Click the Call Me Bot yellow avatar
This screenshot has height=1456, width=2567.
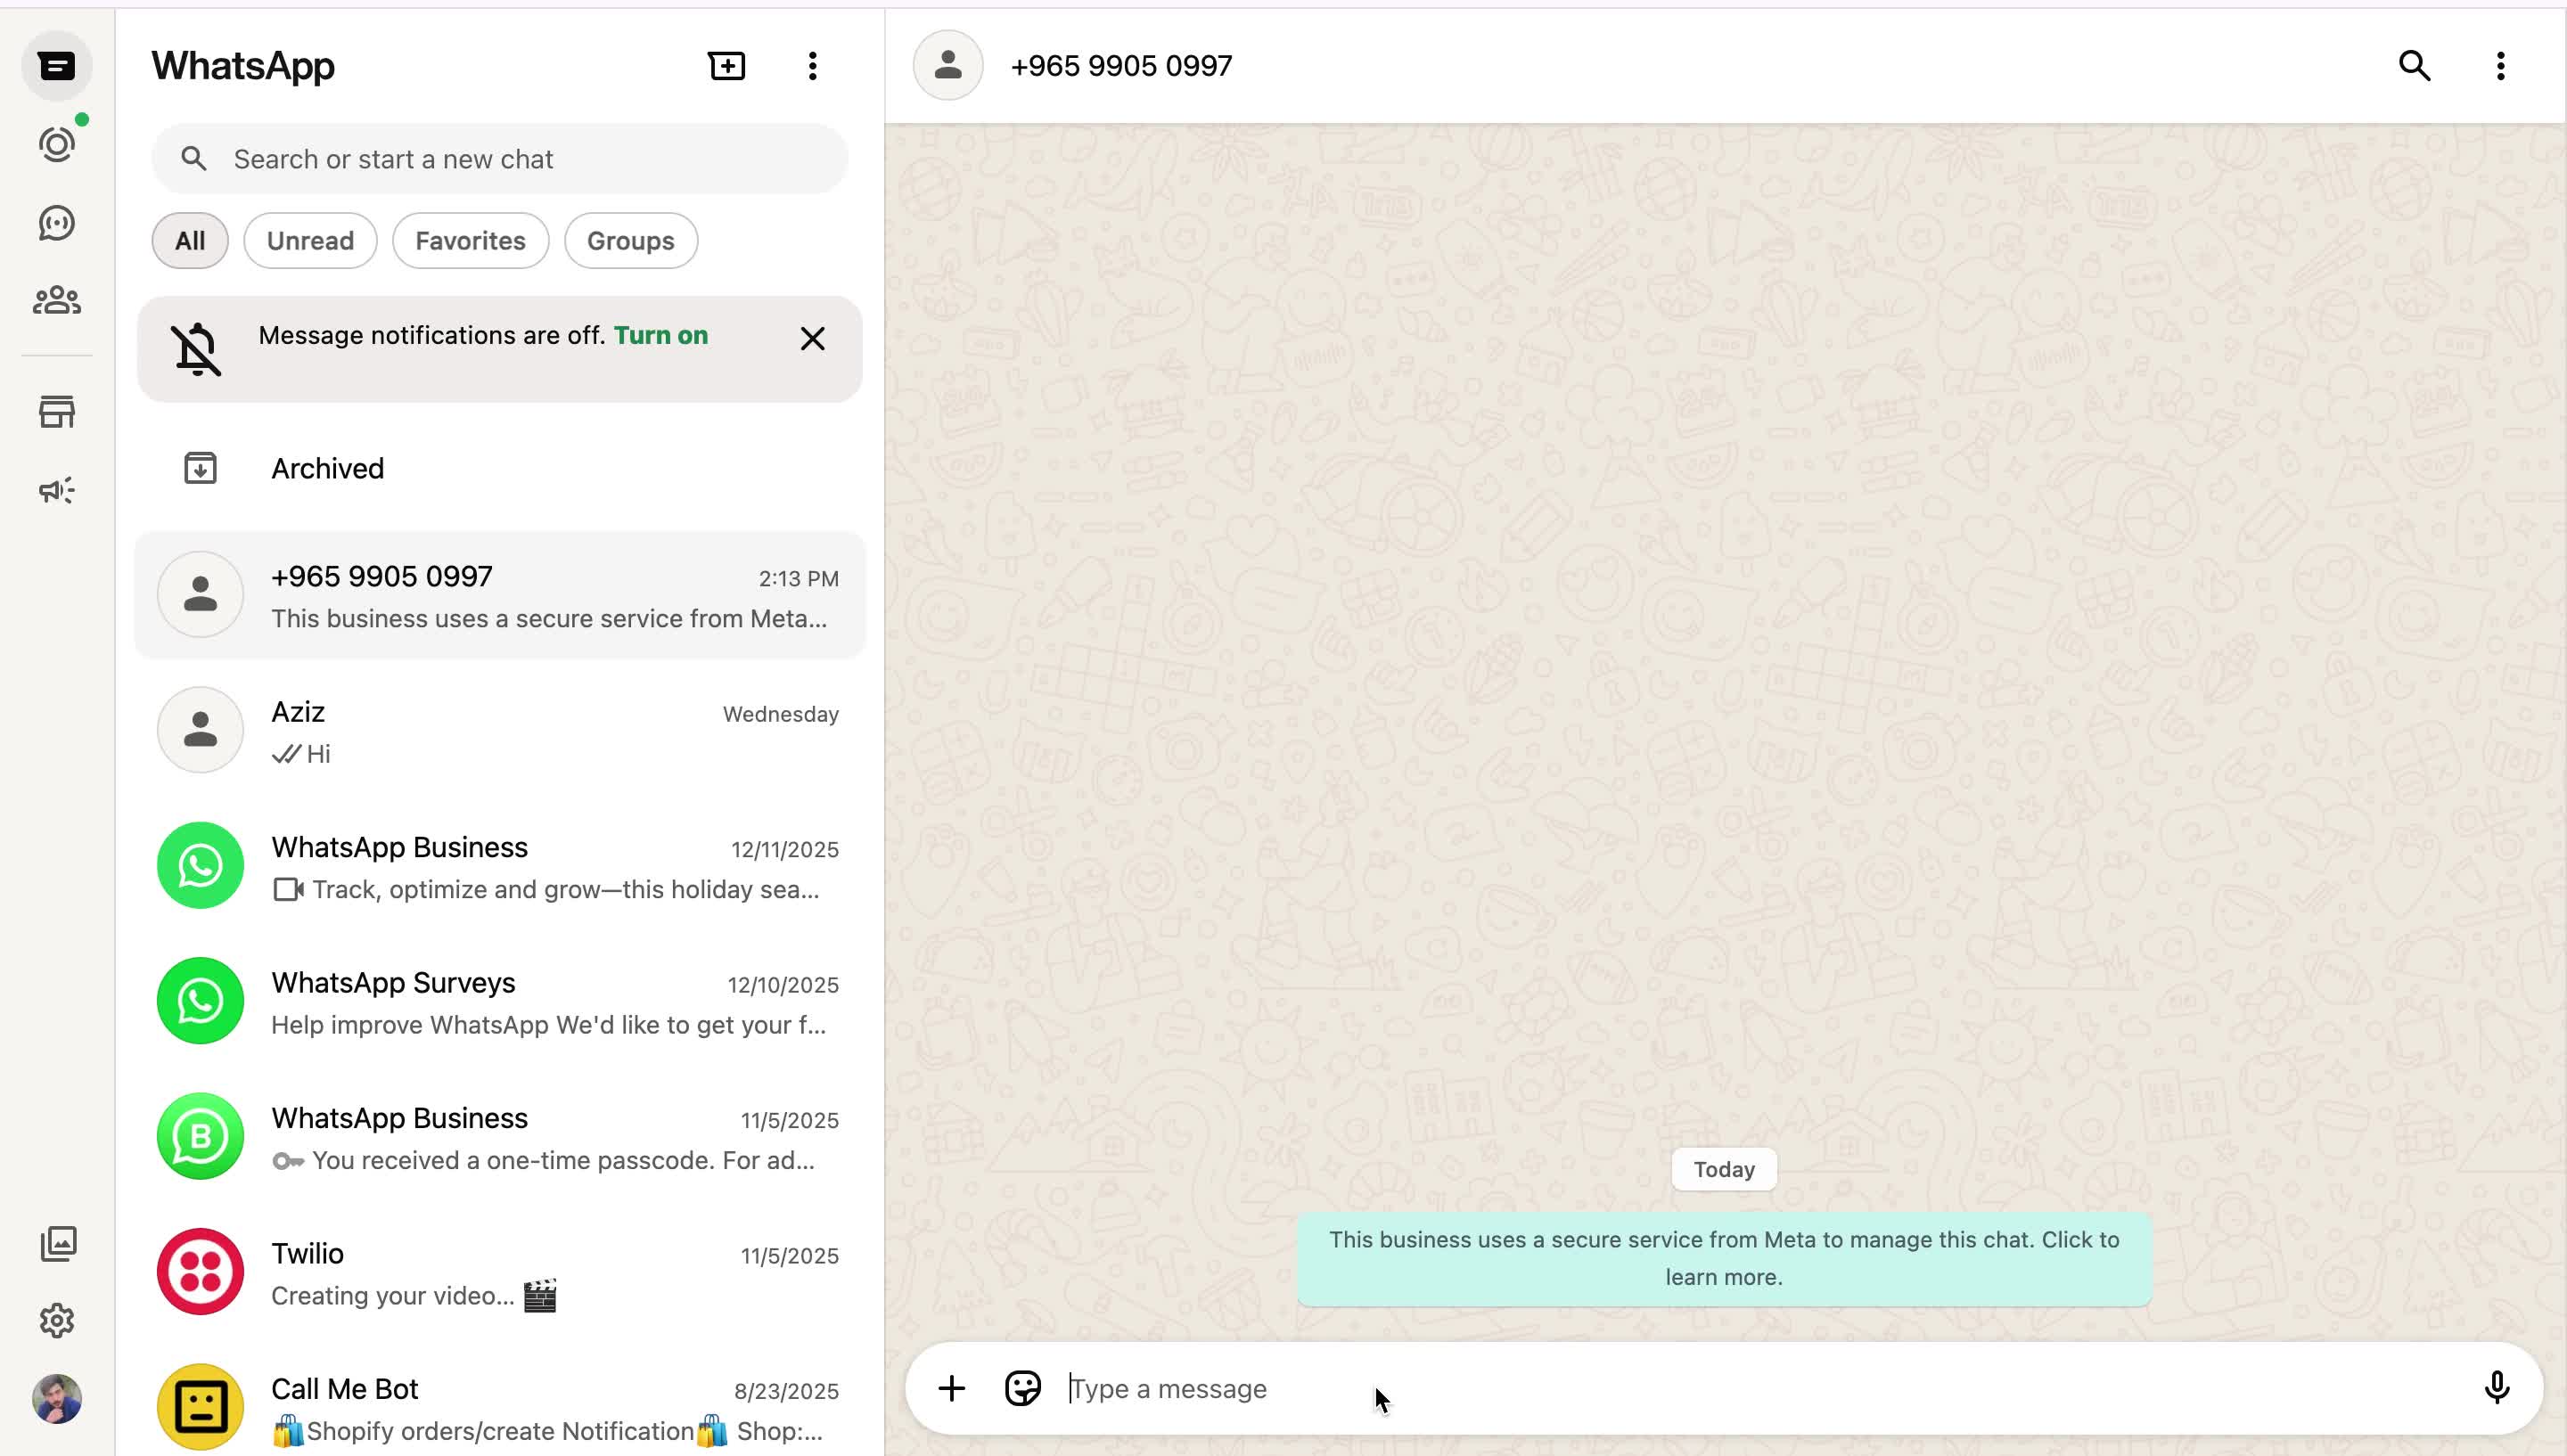pyautogui.click(x=200, y=1408)
